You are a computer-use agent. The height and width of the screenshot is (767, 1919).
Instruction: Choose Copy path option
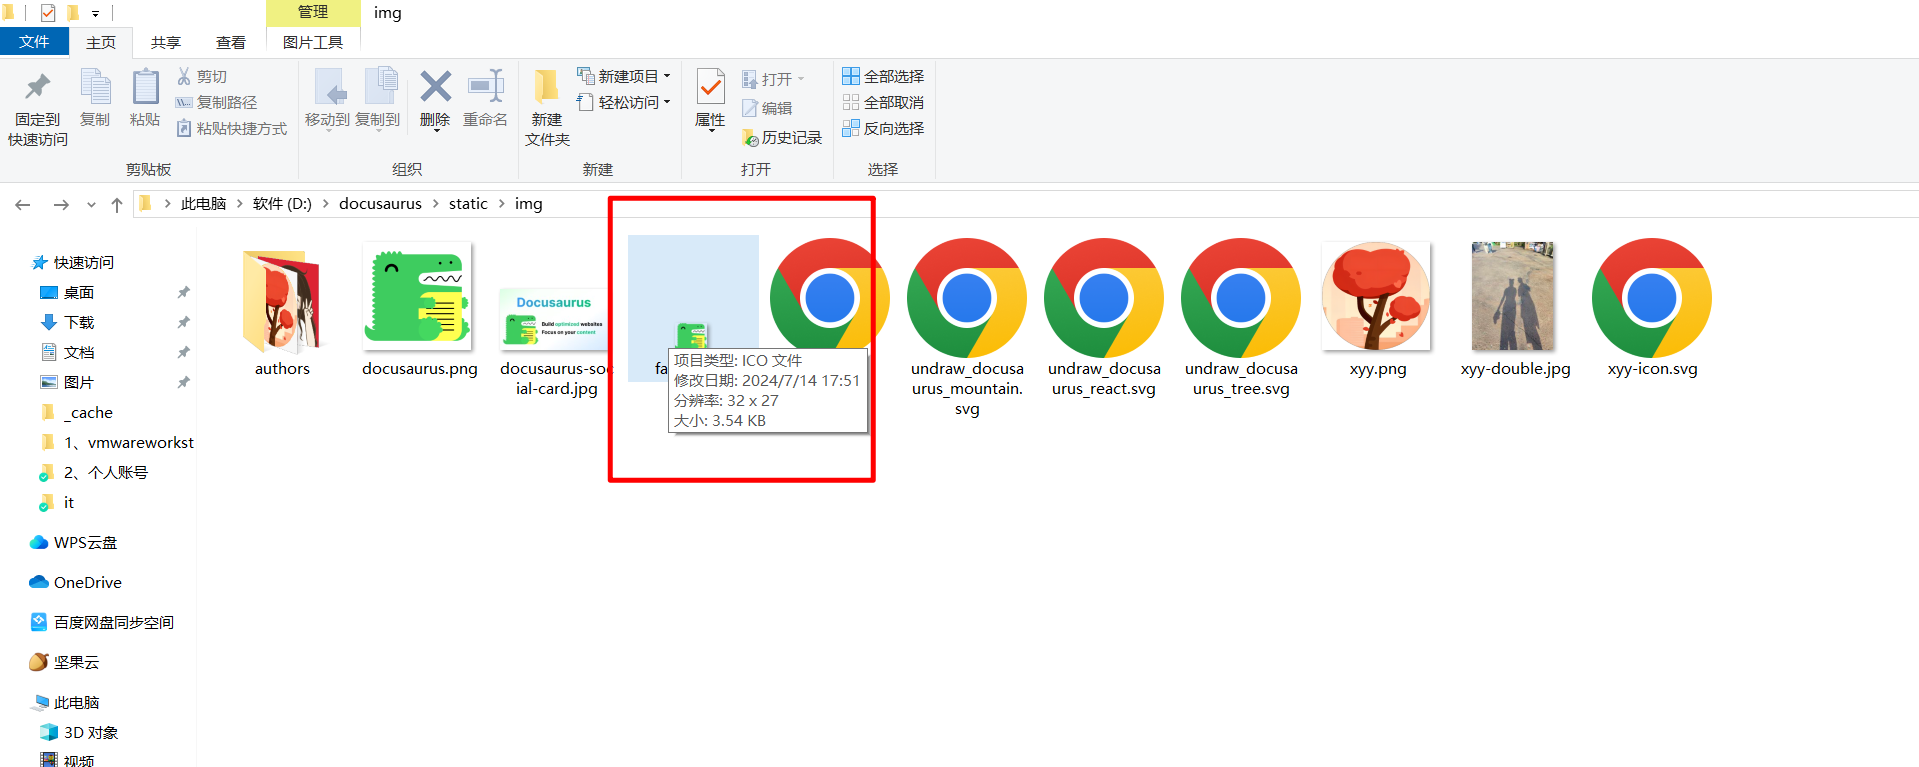point(217,102)
